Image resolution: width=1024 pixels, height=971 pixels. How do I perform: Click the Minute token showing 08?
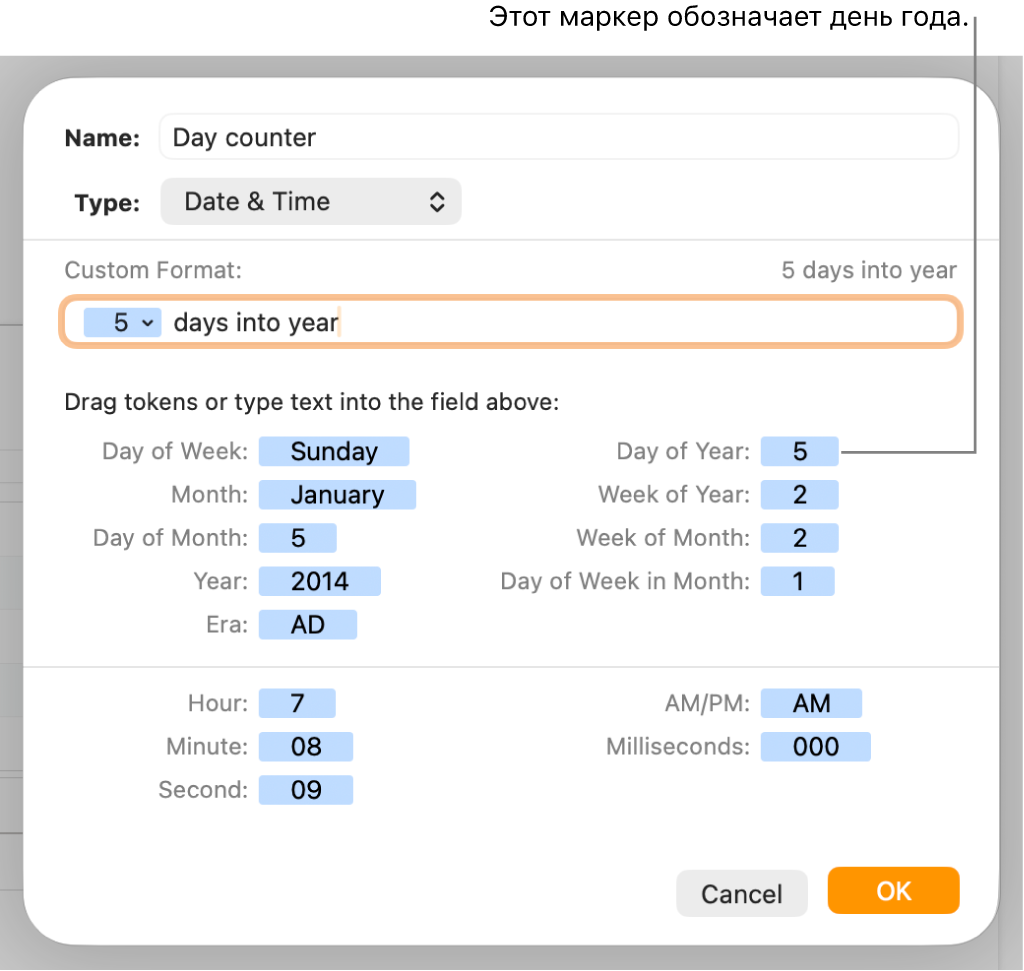point(306,746)
